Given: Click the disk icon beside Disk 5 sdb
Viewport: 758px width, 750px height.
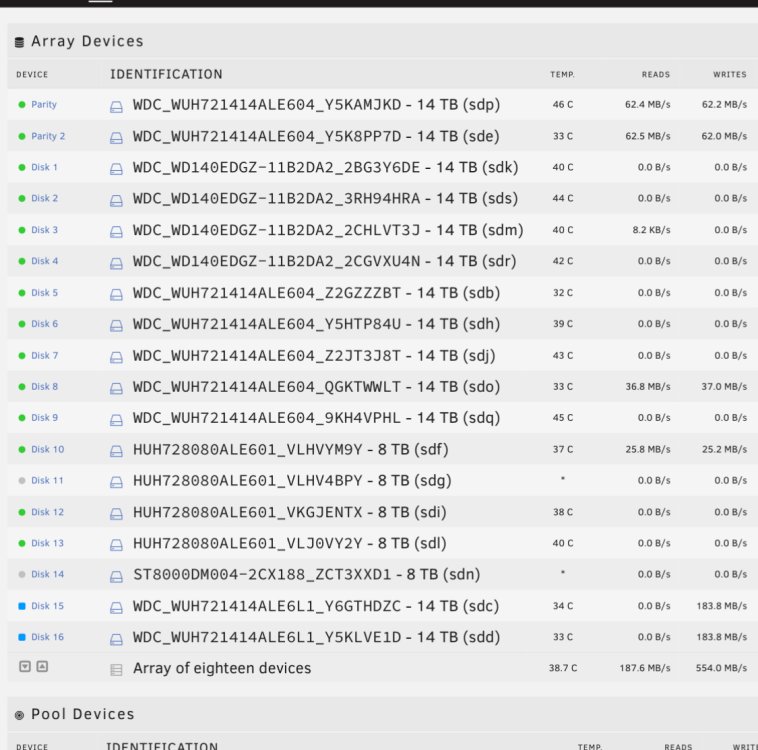Looking at the screenshot, I should pos(116,295).
